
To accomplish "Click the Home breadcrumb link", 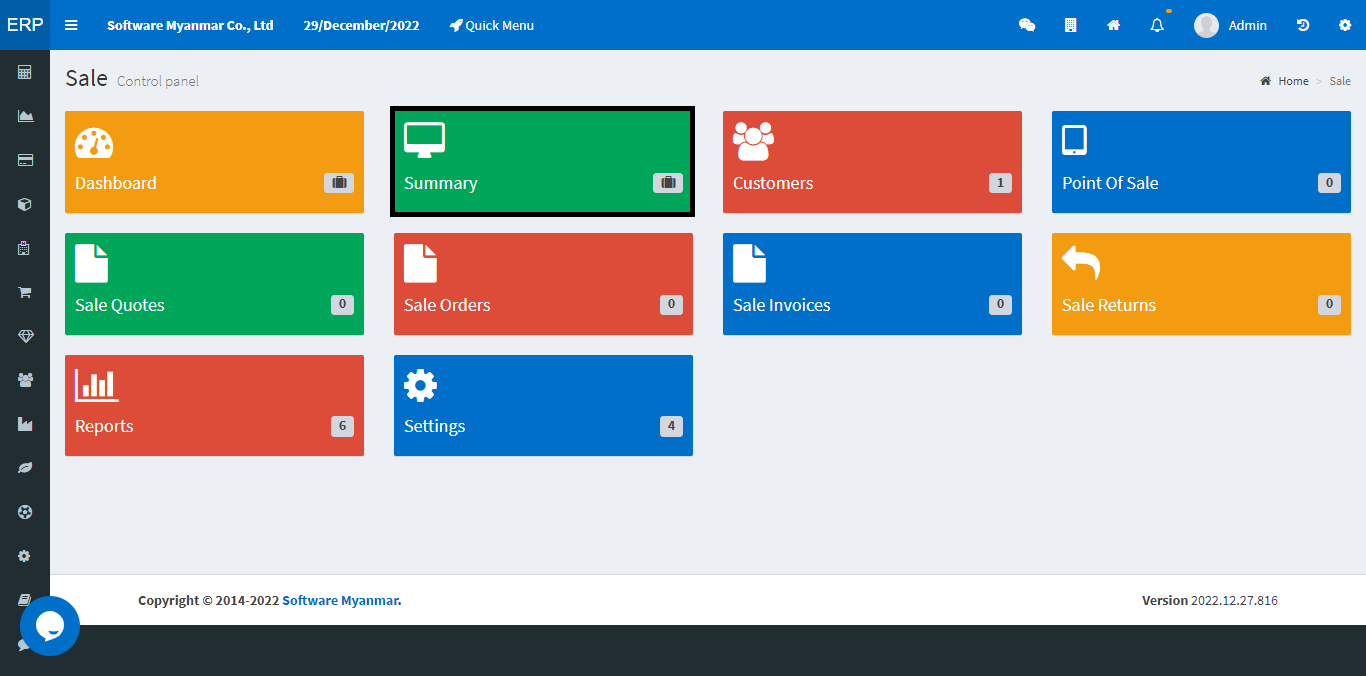I will [x=1285, y=81].
